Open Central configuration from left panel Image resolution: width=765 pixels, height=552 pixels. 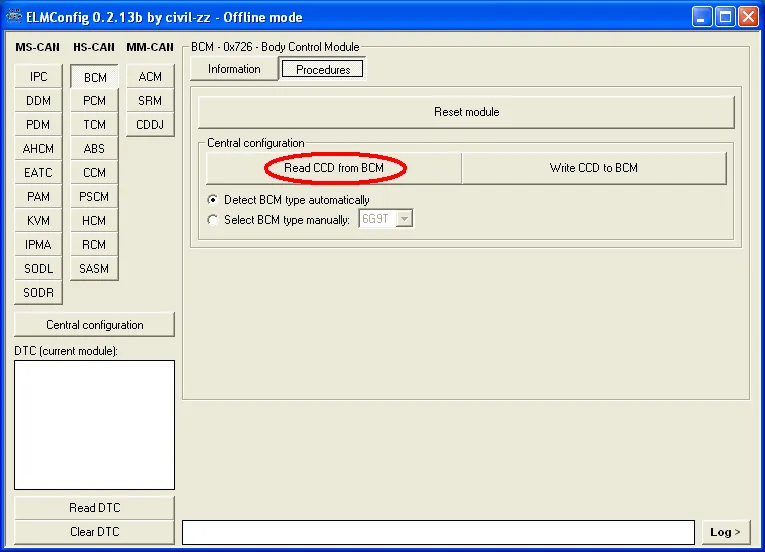pos(95,325)
